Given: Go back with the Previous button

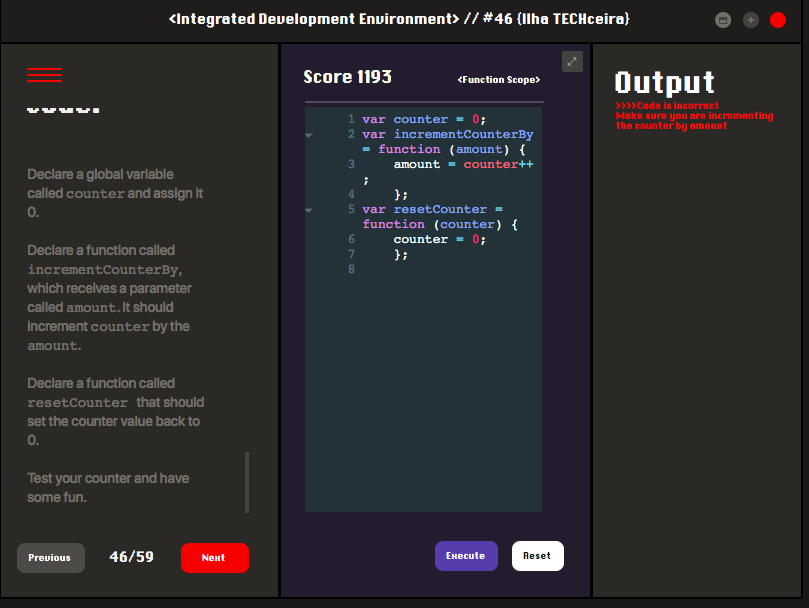Looking at the screenshot, I should click(x=51, y=557).
